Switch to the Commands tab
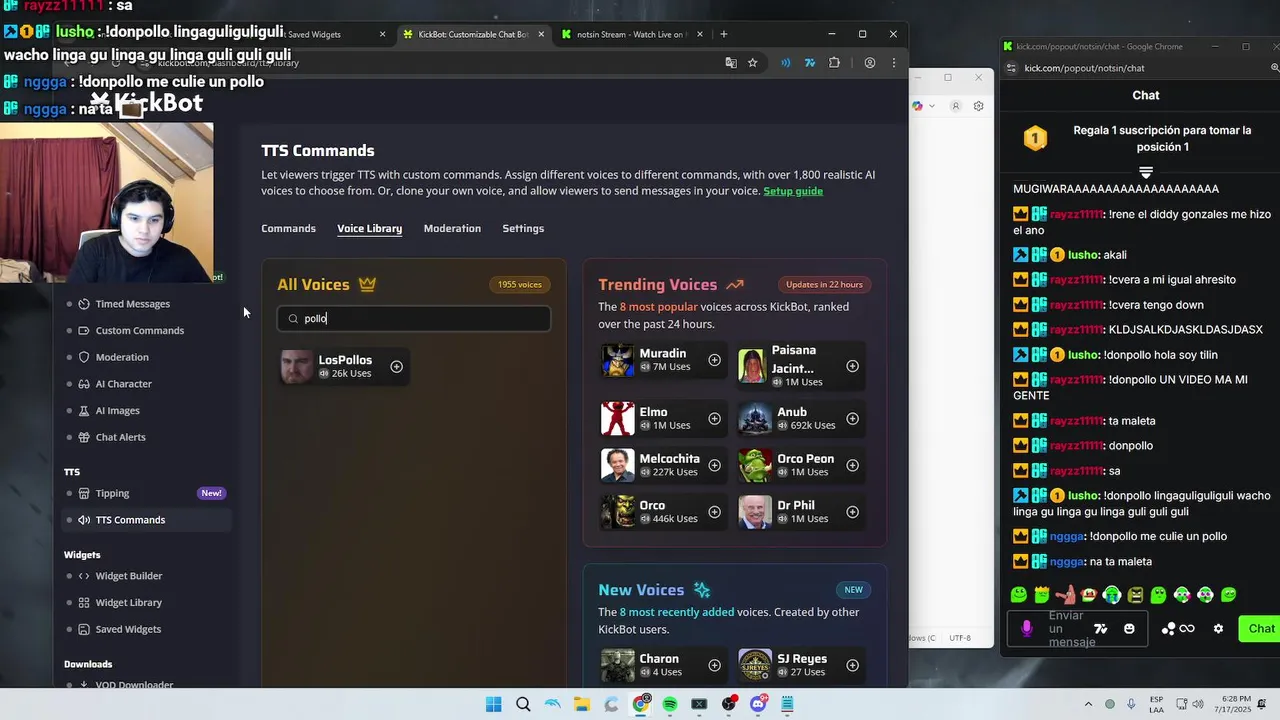The height and width of the screenshot is (720, 1280). click(x=288, y=229)
